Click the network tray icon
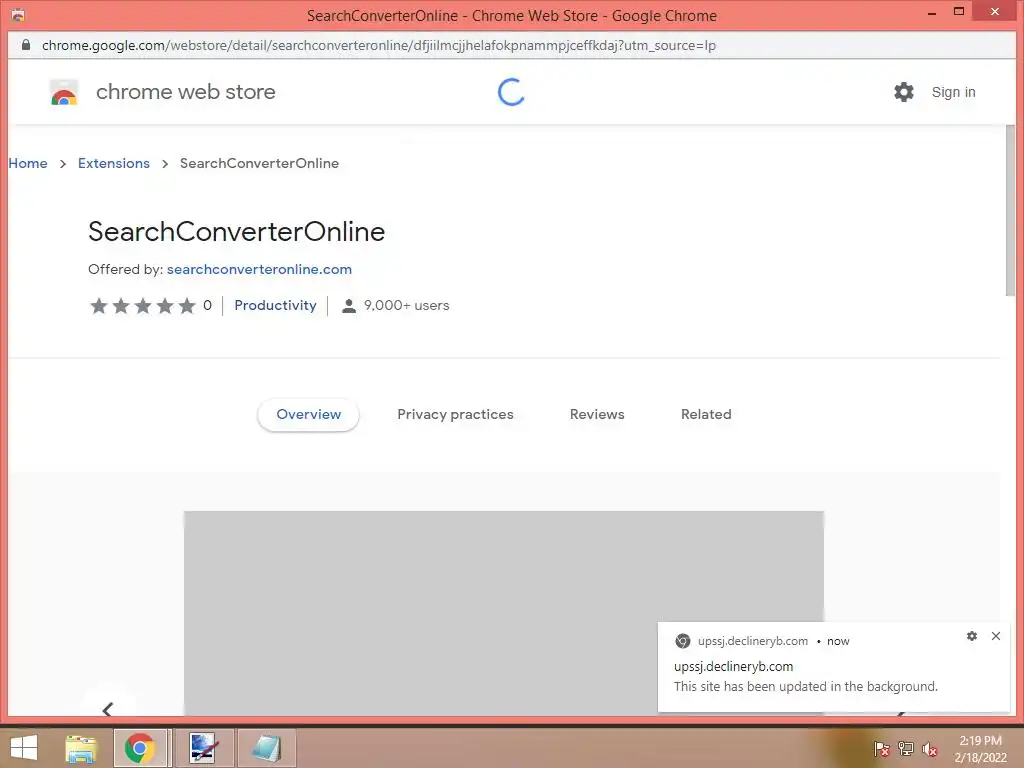 coord(905,749)
